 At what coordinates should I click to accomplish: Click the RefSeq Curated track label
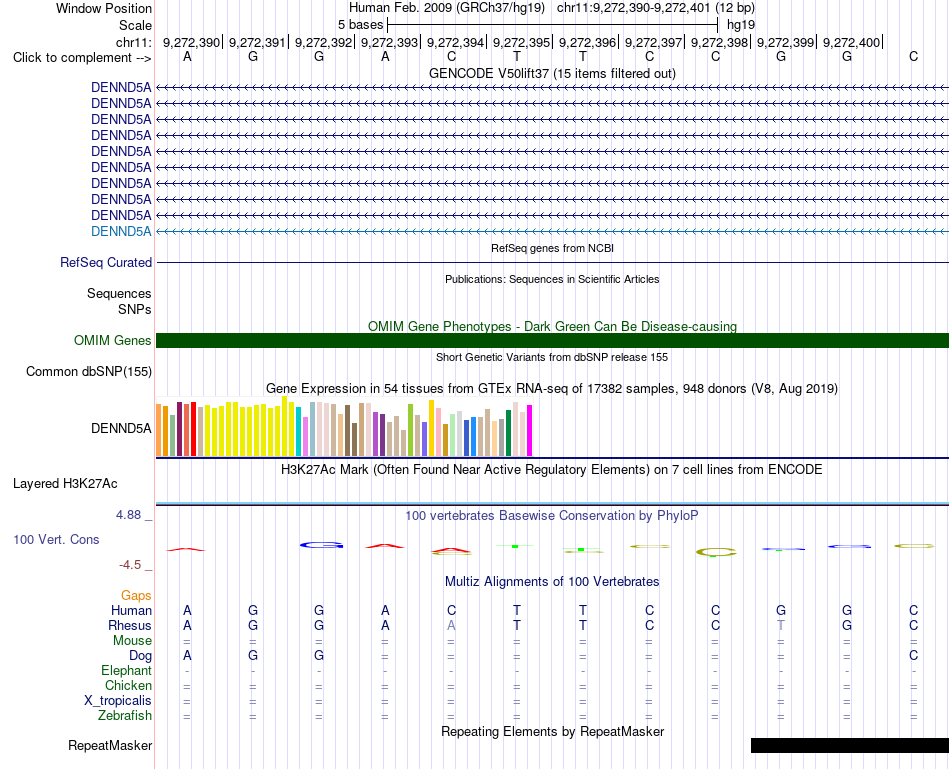[x=105, y=262]
